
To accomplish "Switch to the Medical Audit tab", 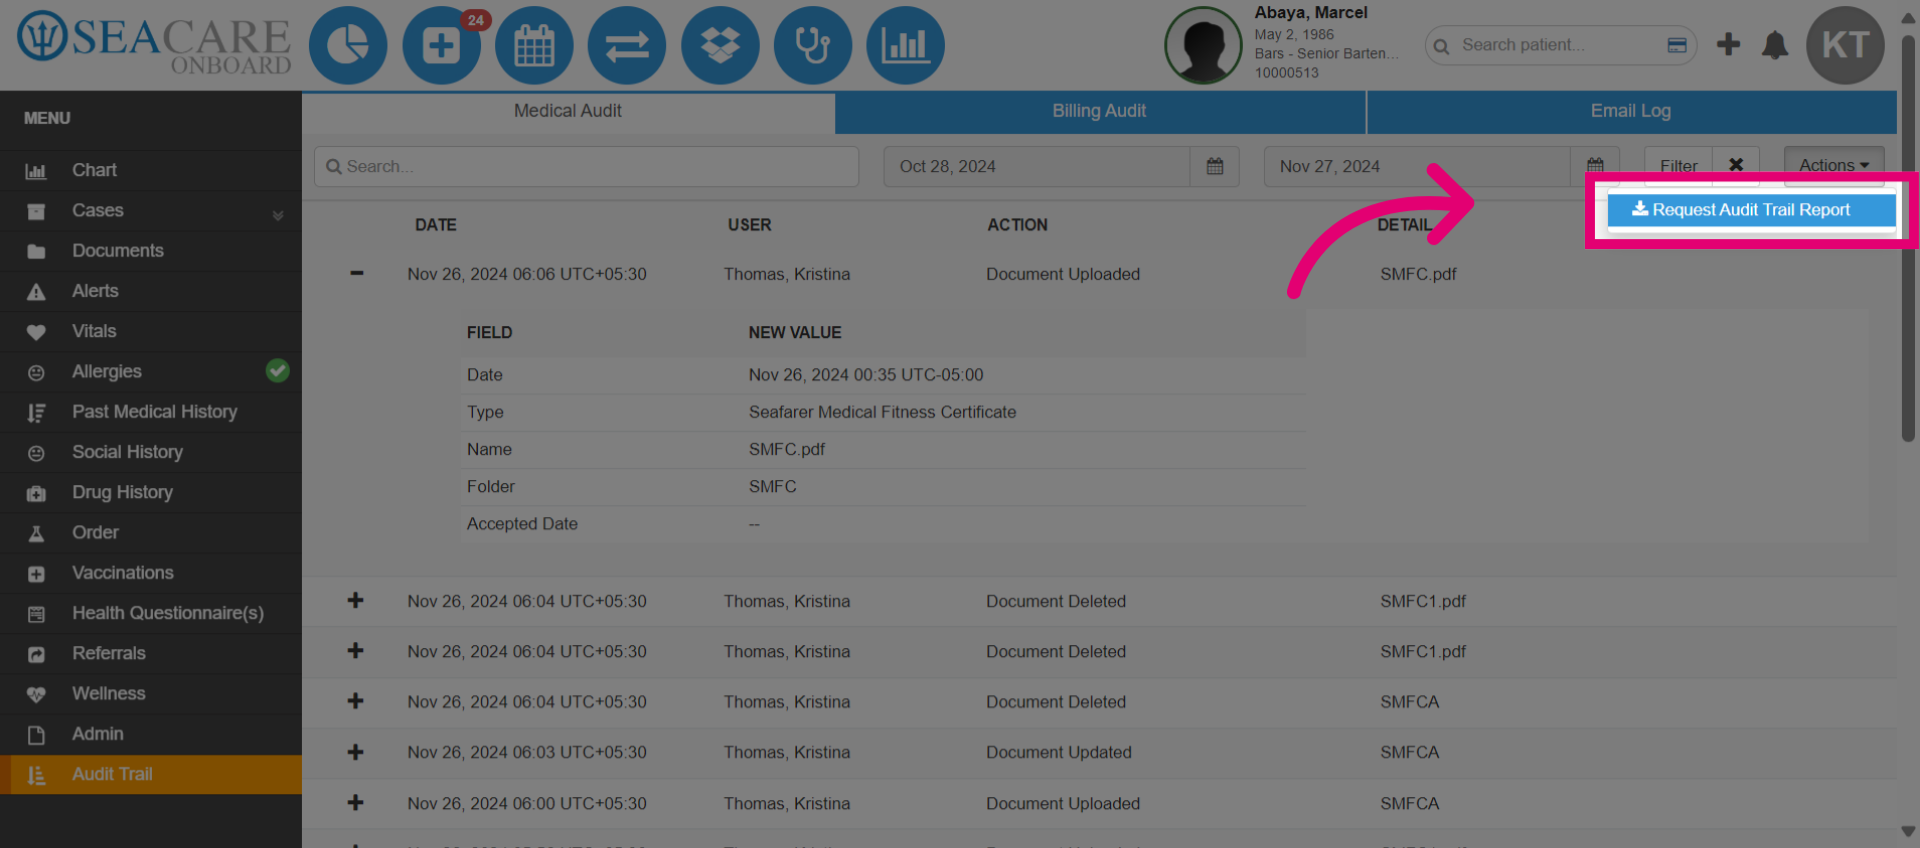I will 568,111.
